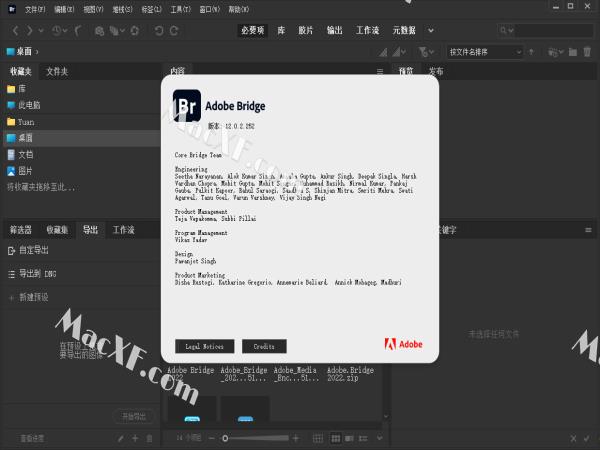The width and height of the screenshot is (600, 450).
Task: Go back with the left arrow icon
Action: 15,30
